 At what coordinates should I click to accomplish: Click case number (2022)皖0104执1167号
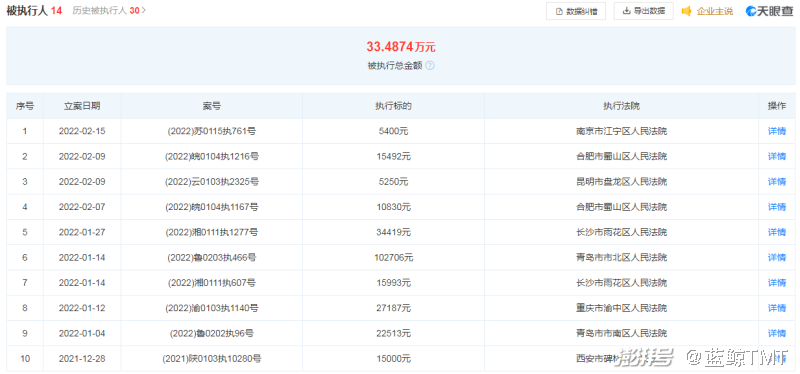[212, 207]
